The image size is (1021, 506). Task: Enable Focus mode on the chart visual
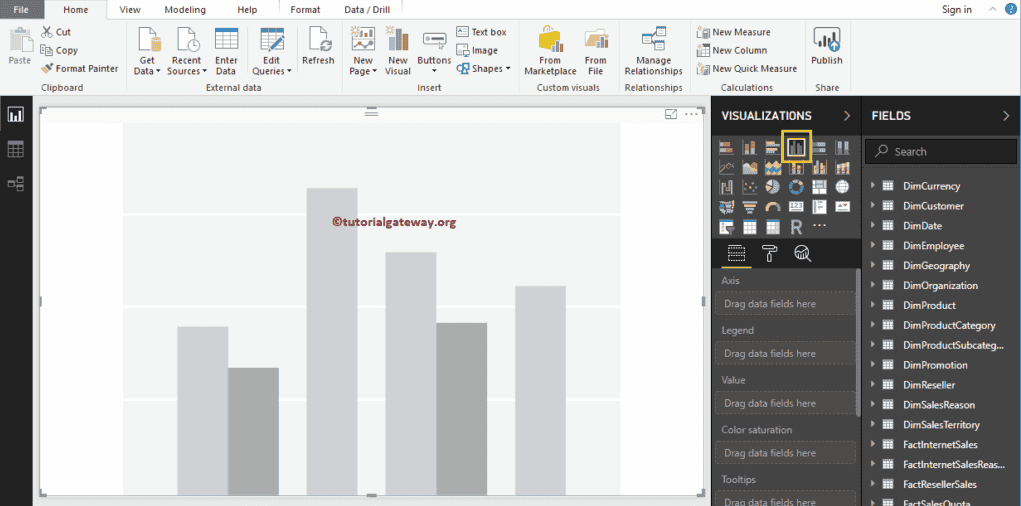coord(671,115)
